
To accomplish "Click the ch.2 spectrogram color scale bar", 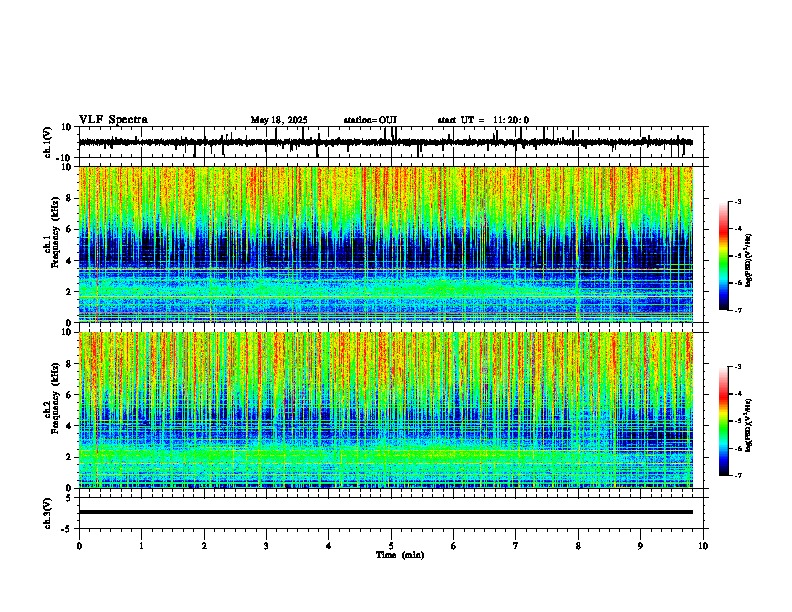I will pyautogui.click(x=723, y=421).
